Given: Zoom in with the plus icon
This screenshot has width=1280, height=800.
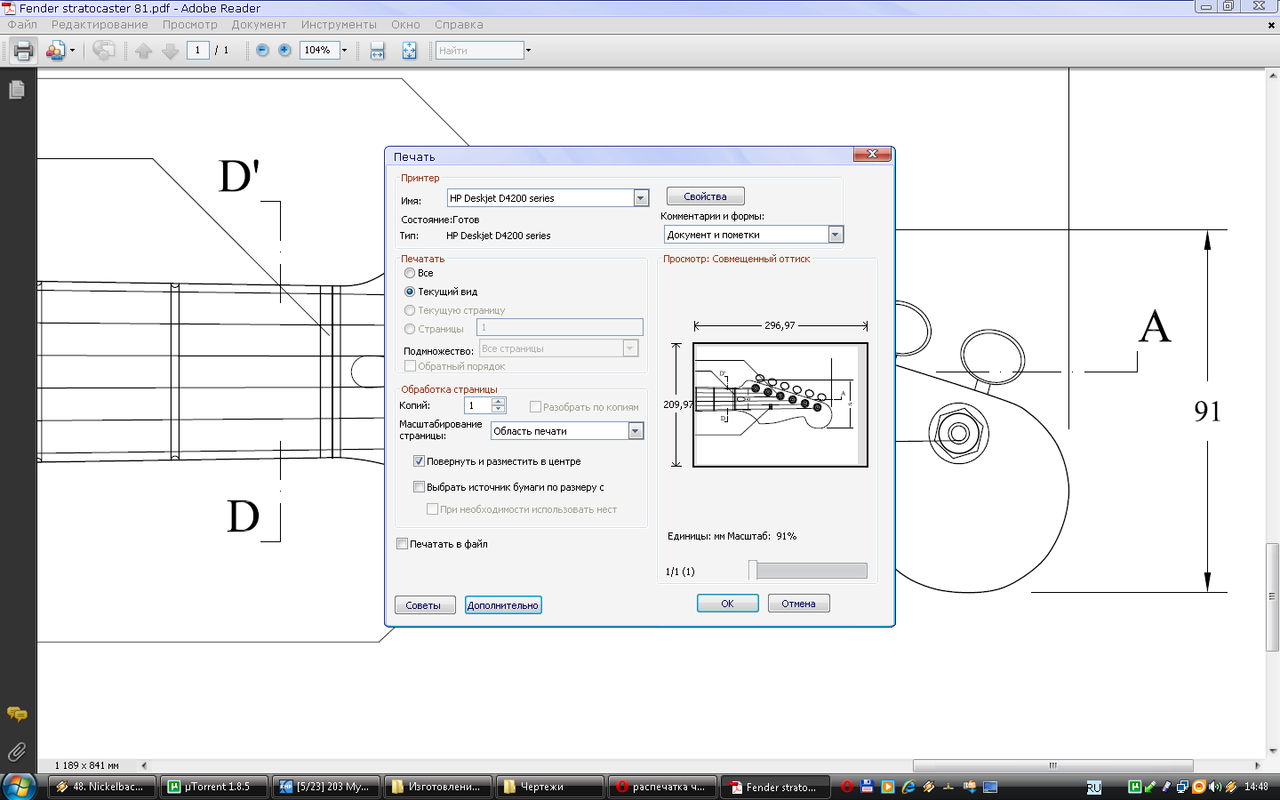Looking at the screenshot, I should tap(285, 50).
